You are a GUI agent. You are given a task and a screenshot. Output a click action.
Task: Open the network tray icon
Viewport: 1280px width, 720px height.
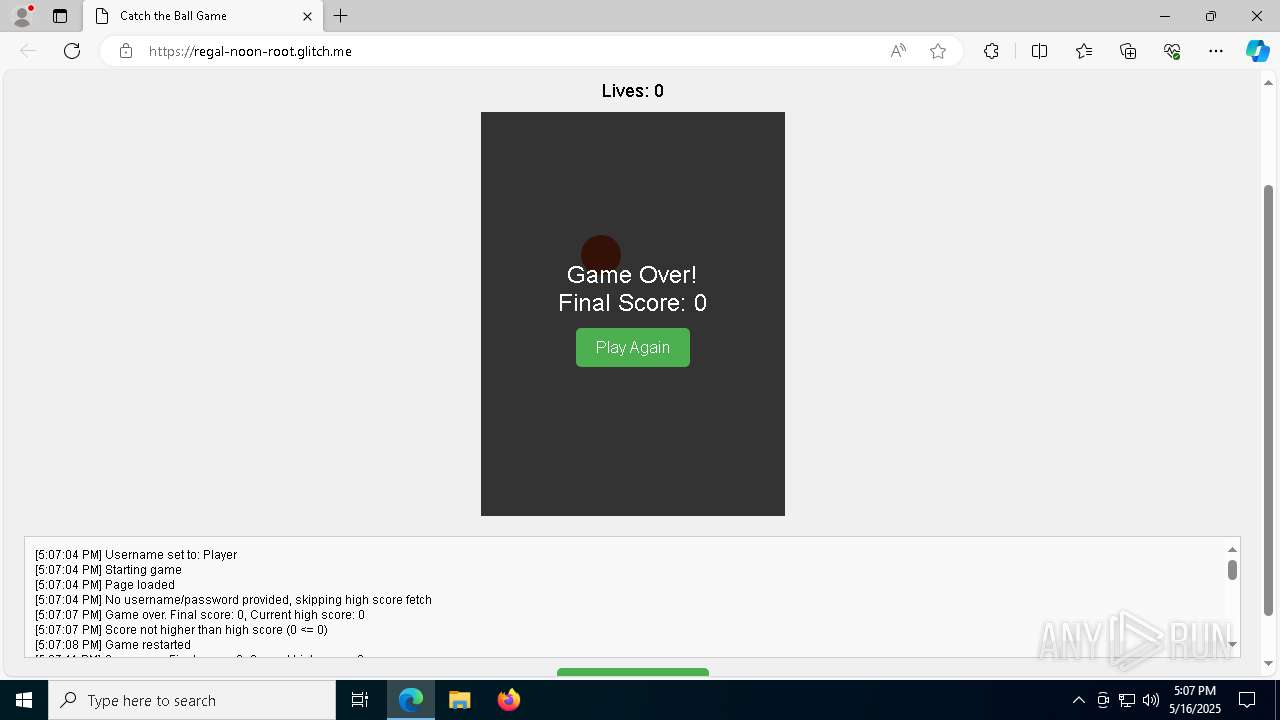pos(1127,700)
